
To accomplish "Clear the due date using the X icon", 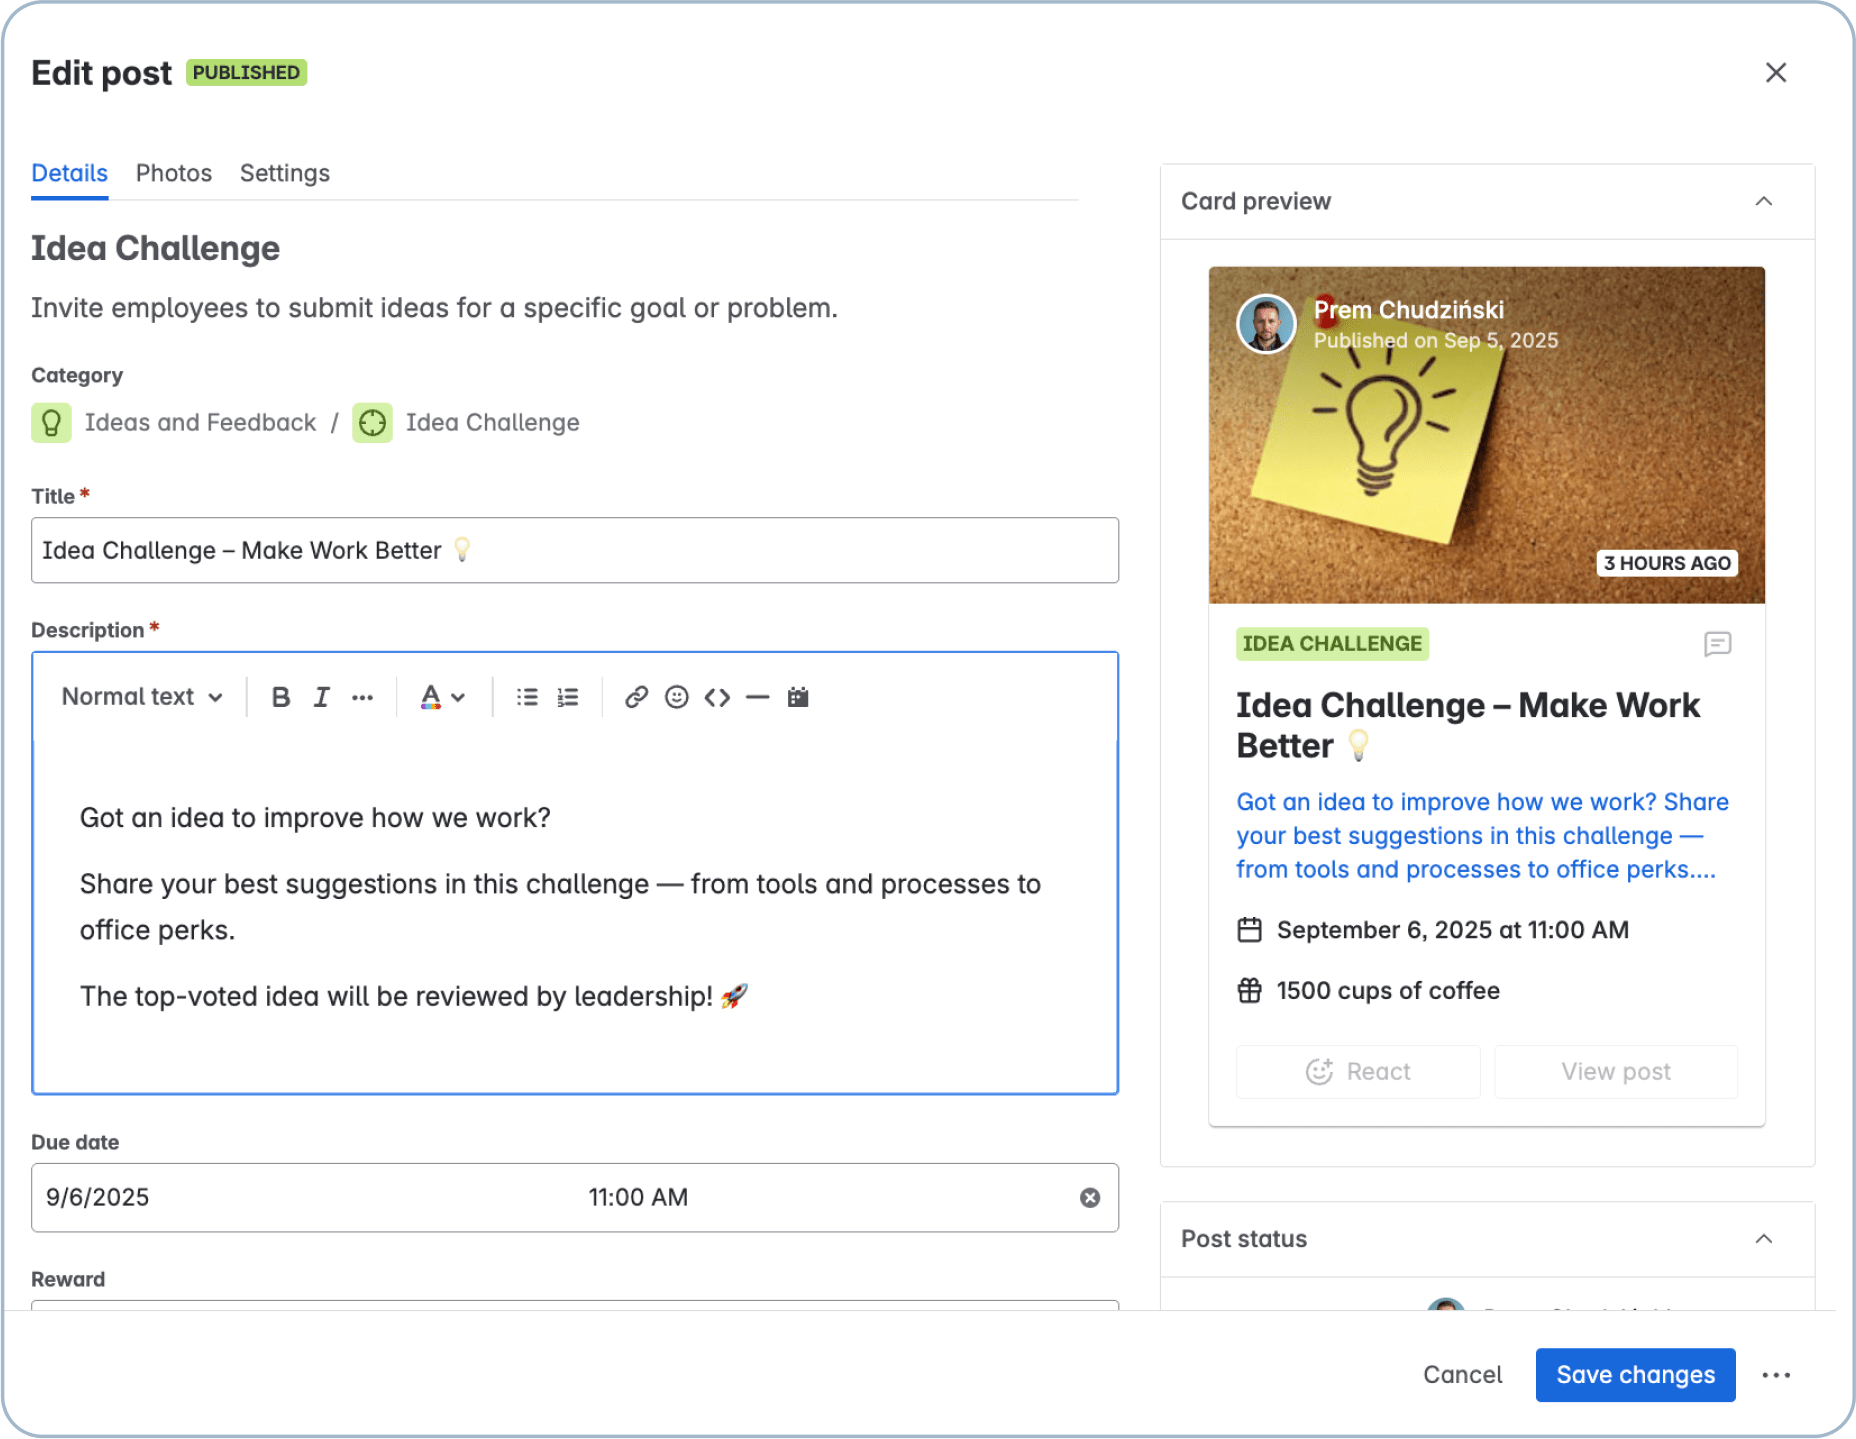I will (x=1091, y=1196).
